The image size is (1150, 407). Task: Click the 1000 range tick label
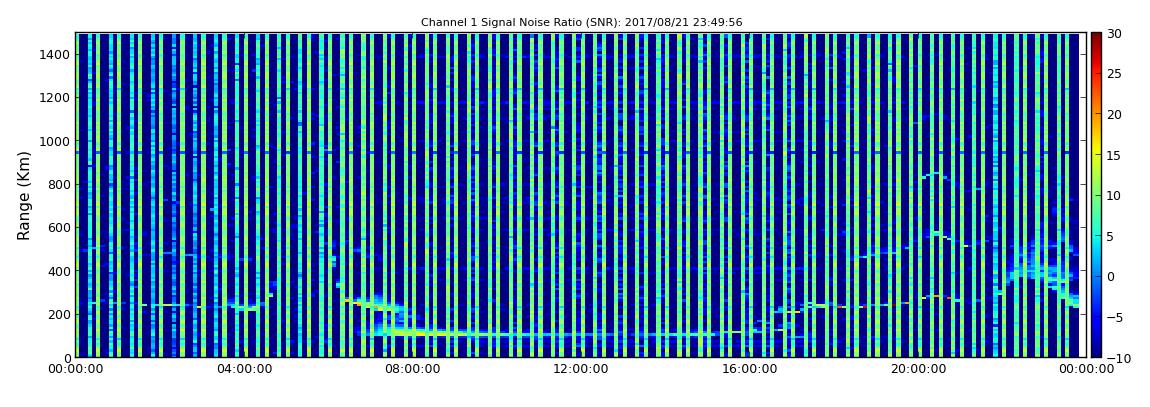tap(54, 141)
